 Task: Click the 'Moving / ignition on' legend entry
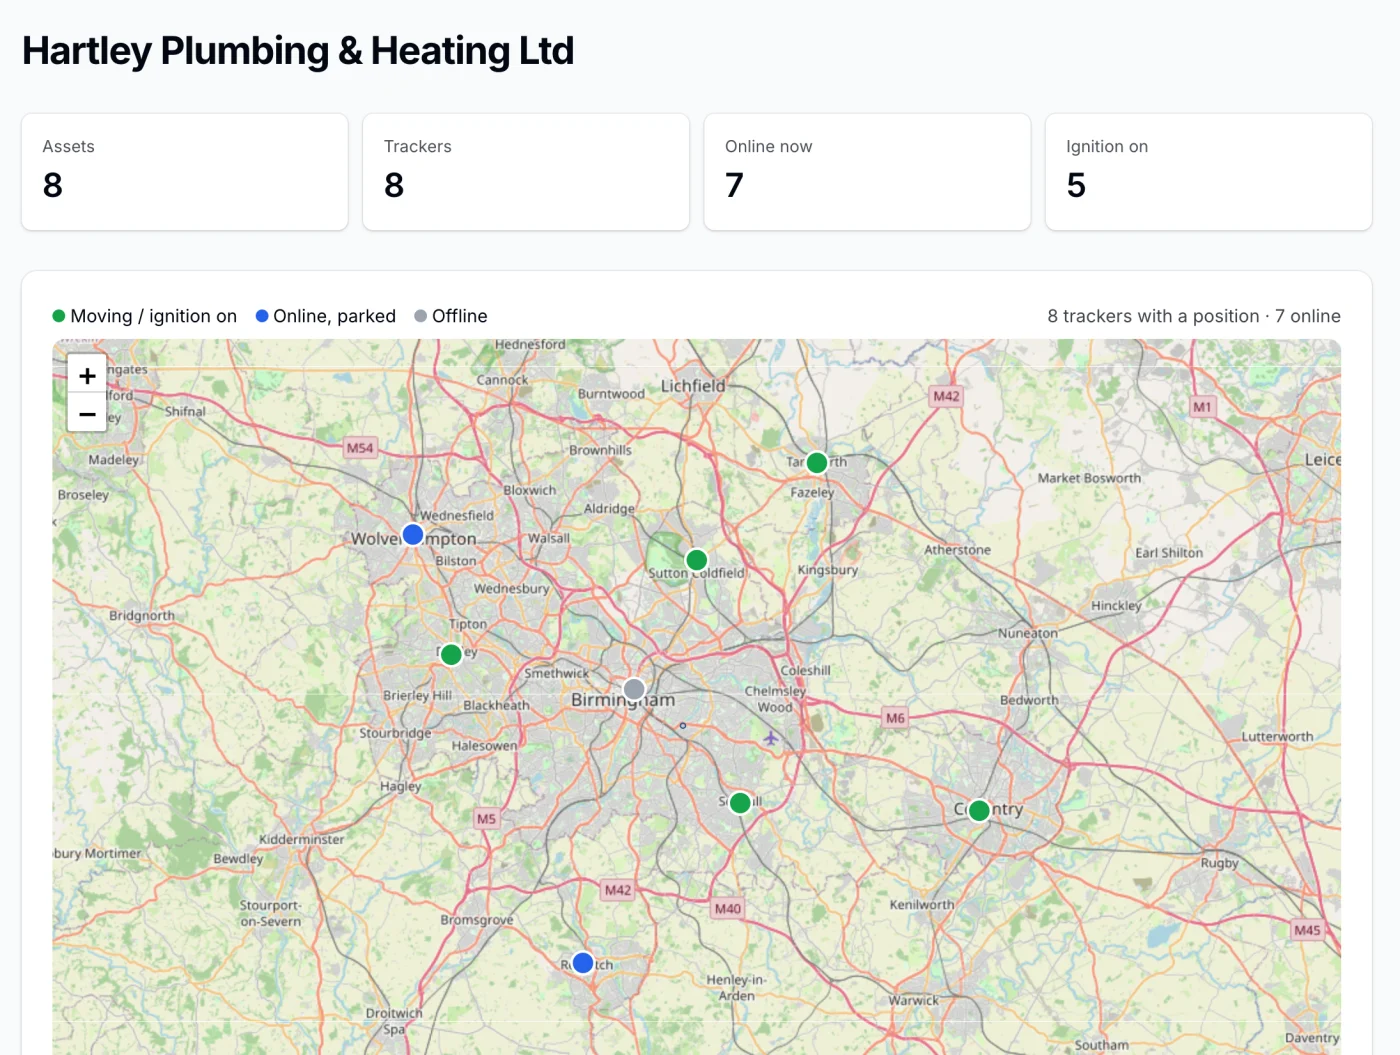[145, 316]
